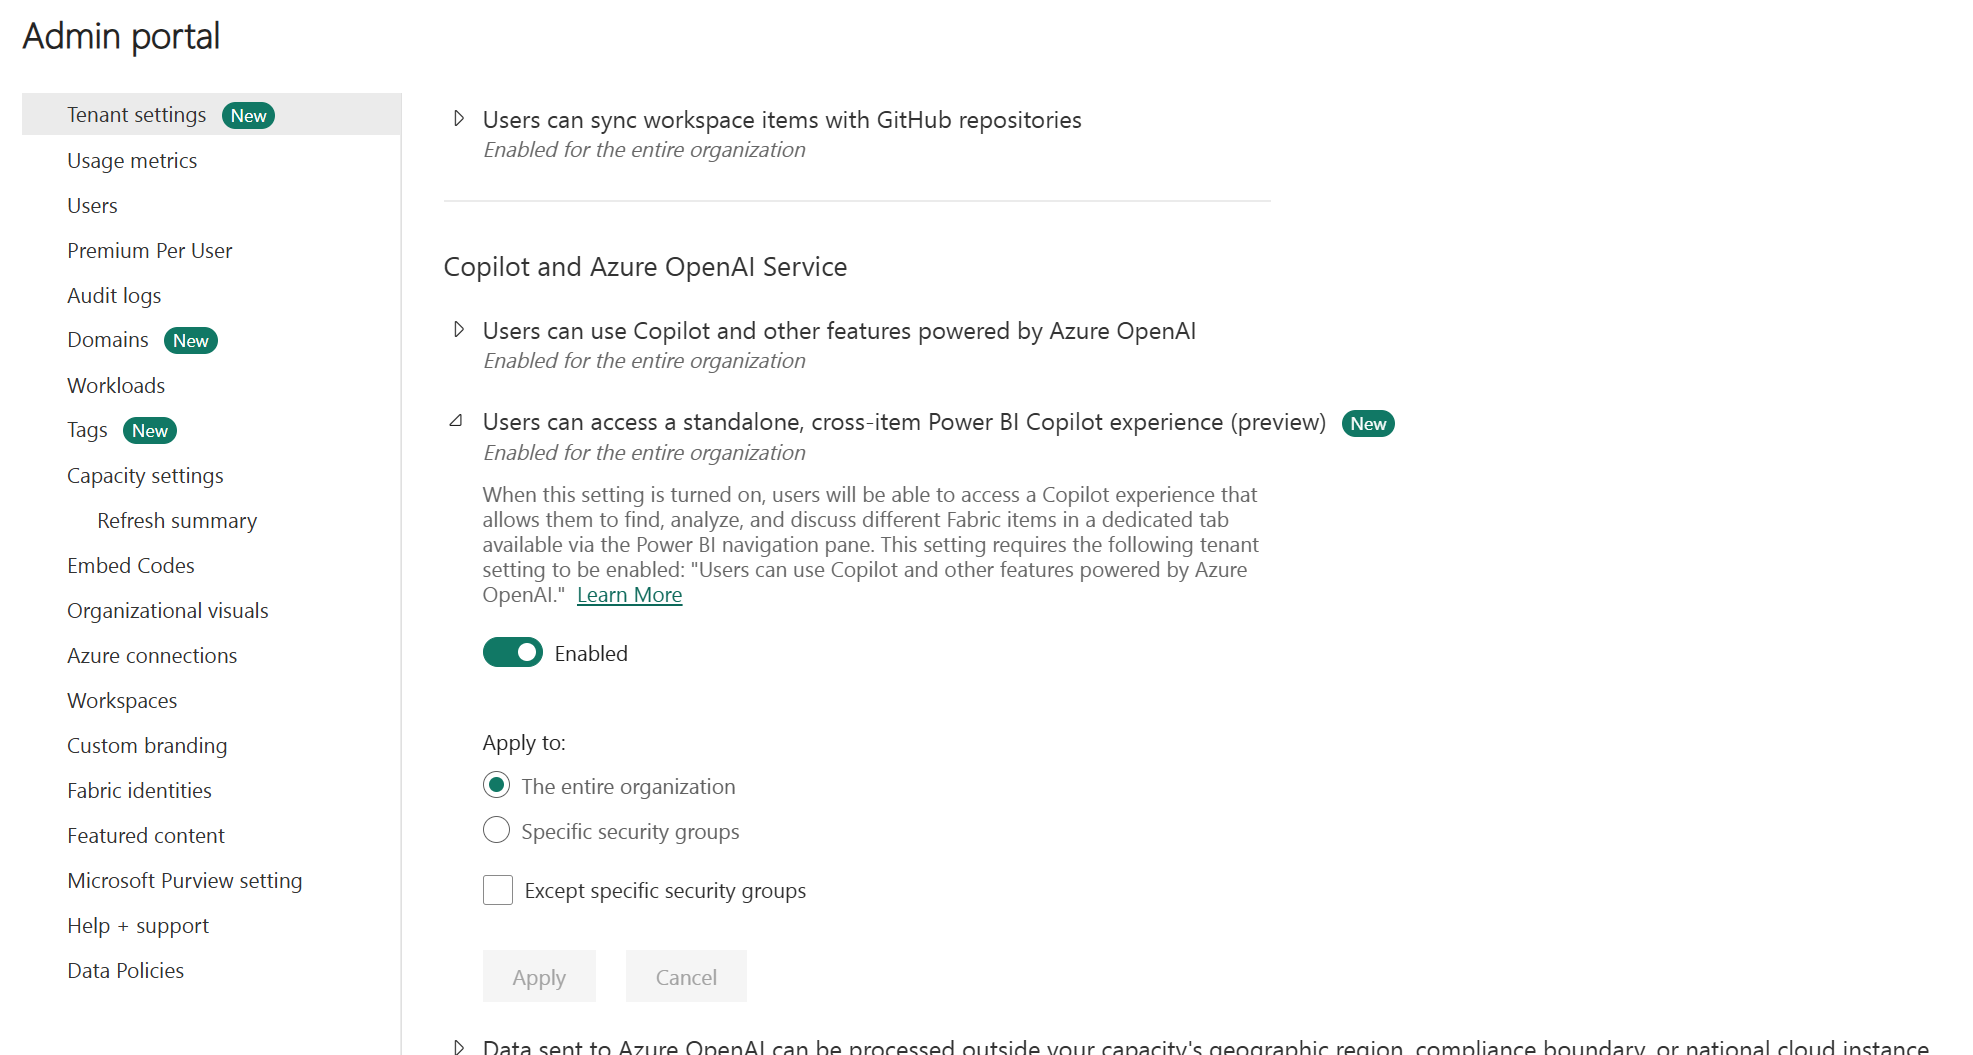Image resolution: width=1973 pixels, height=1055 pixels.
Task: Collapse the standalone Power BI Copilot experience setting
Action: tap(456, 421)
